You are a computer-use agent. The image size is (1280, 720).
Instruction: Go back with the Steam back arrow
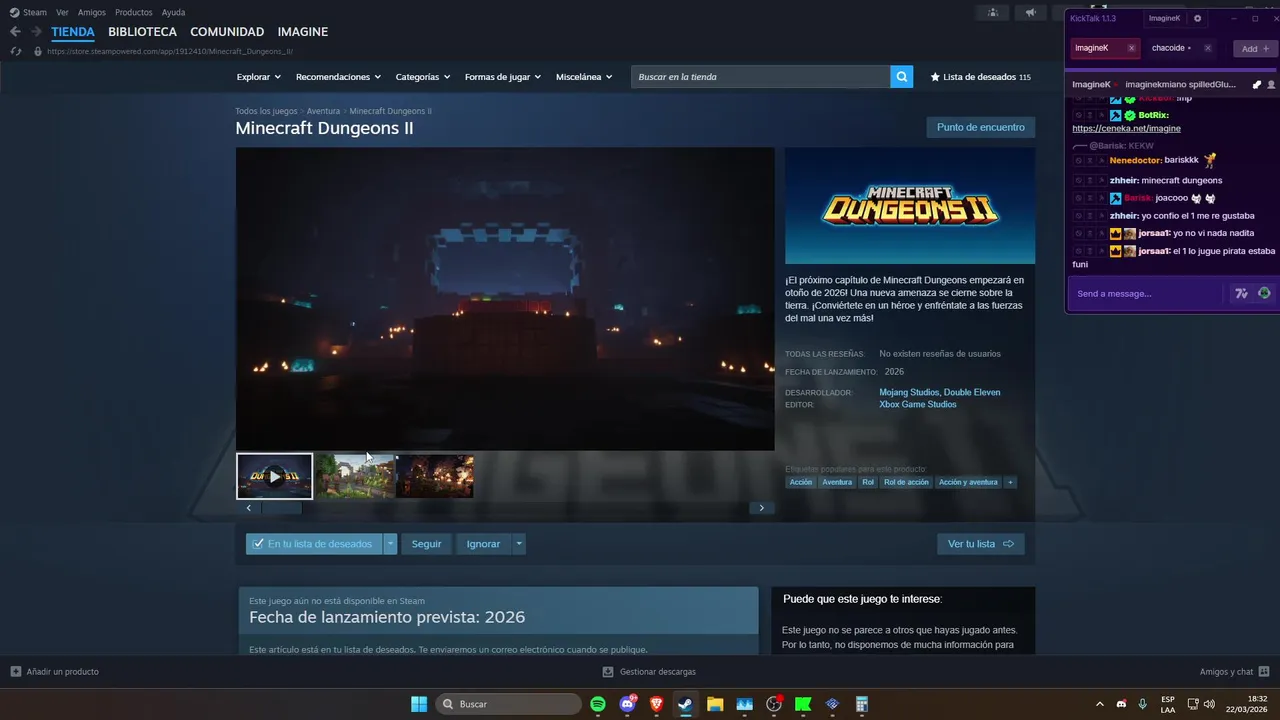[15, 32]
